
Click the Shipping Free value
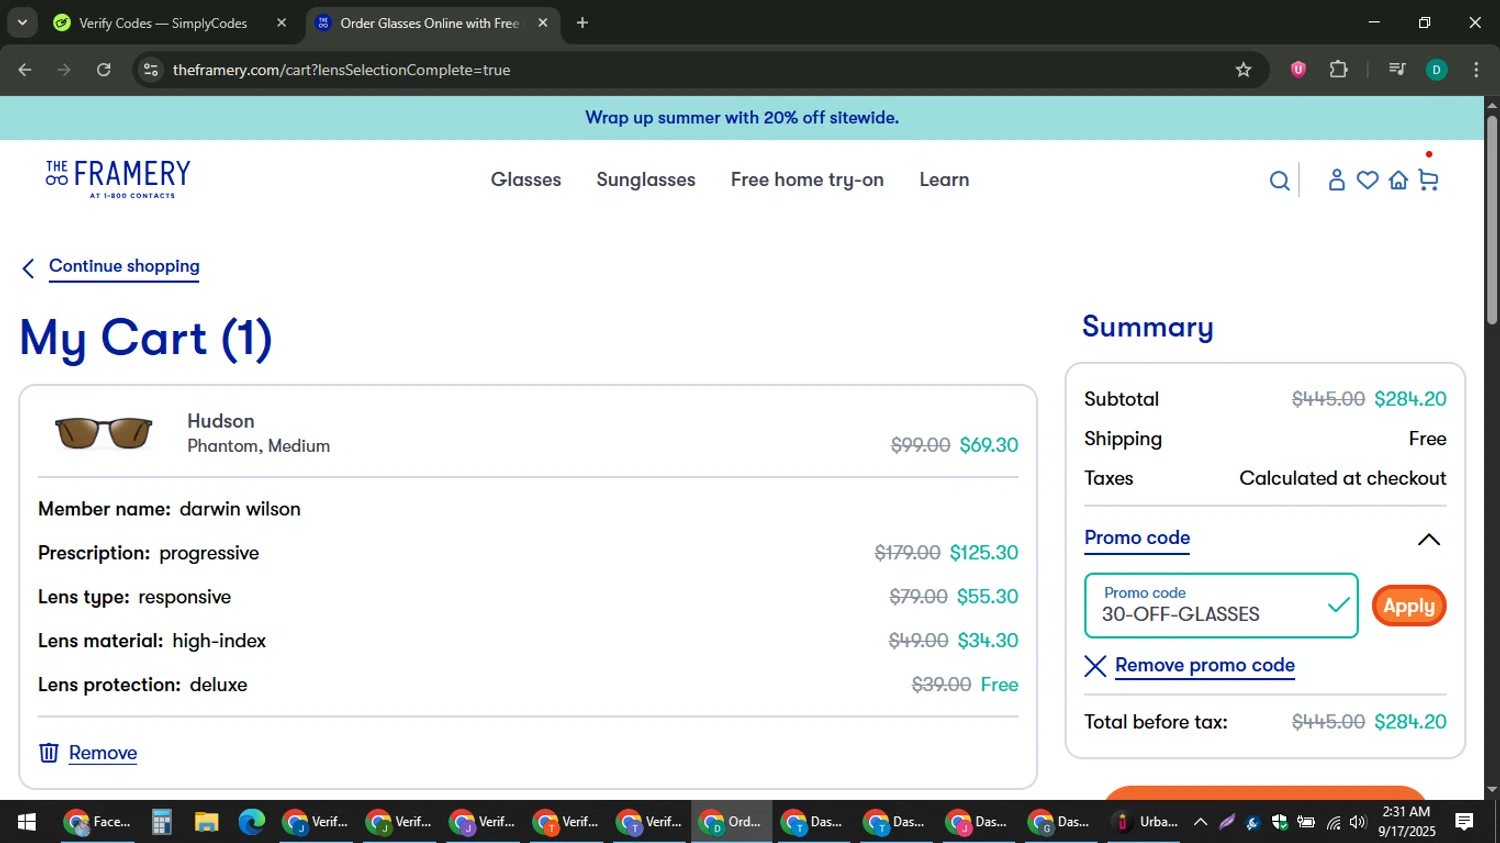1427,439
